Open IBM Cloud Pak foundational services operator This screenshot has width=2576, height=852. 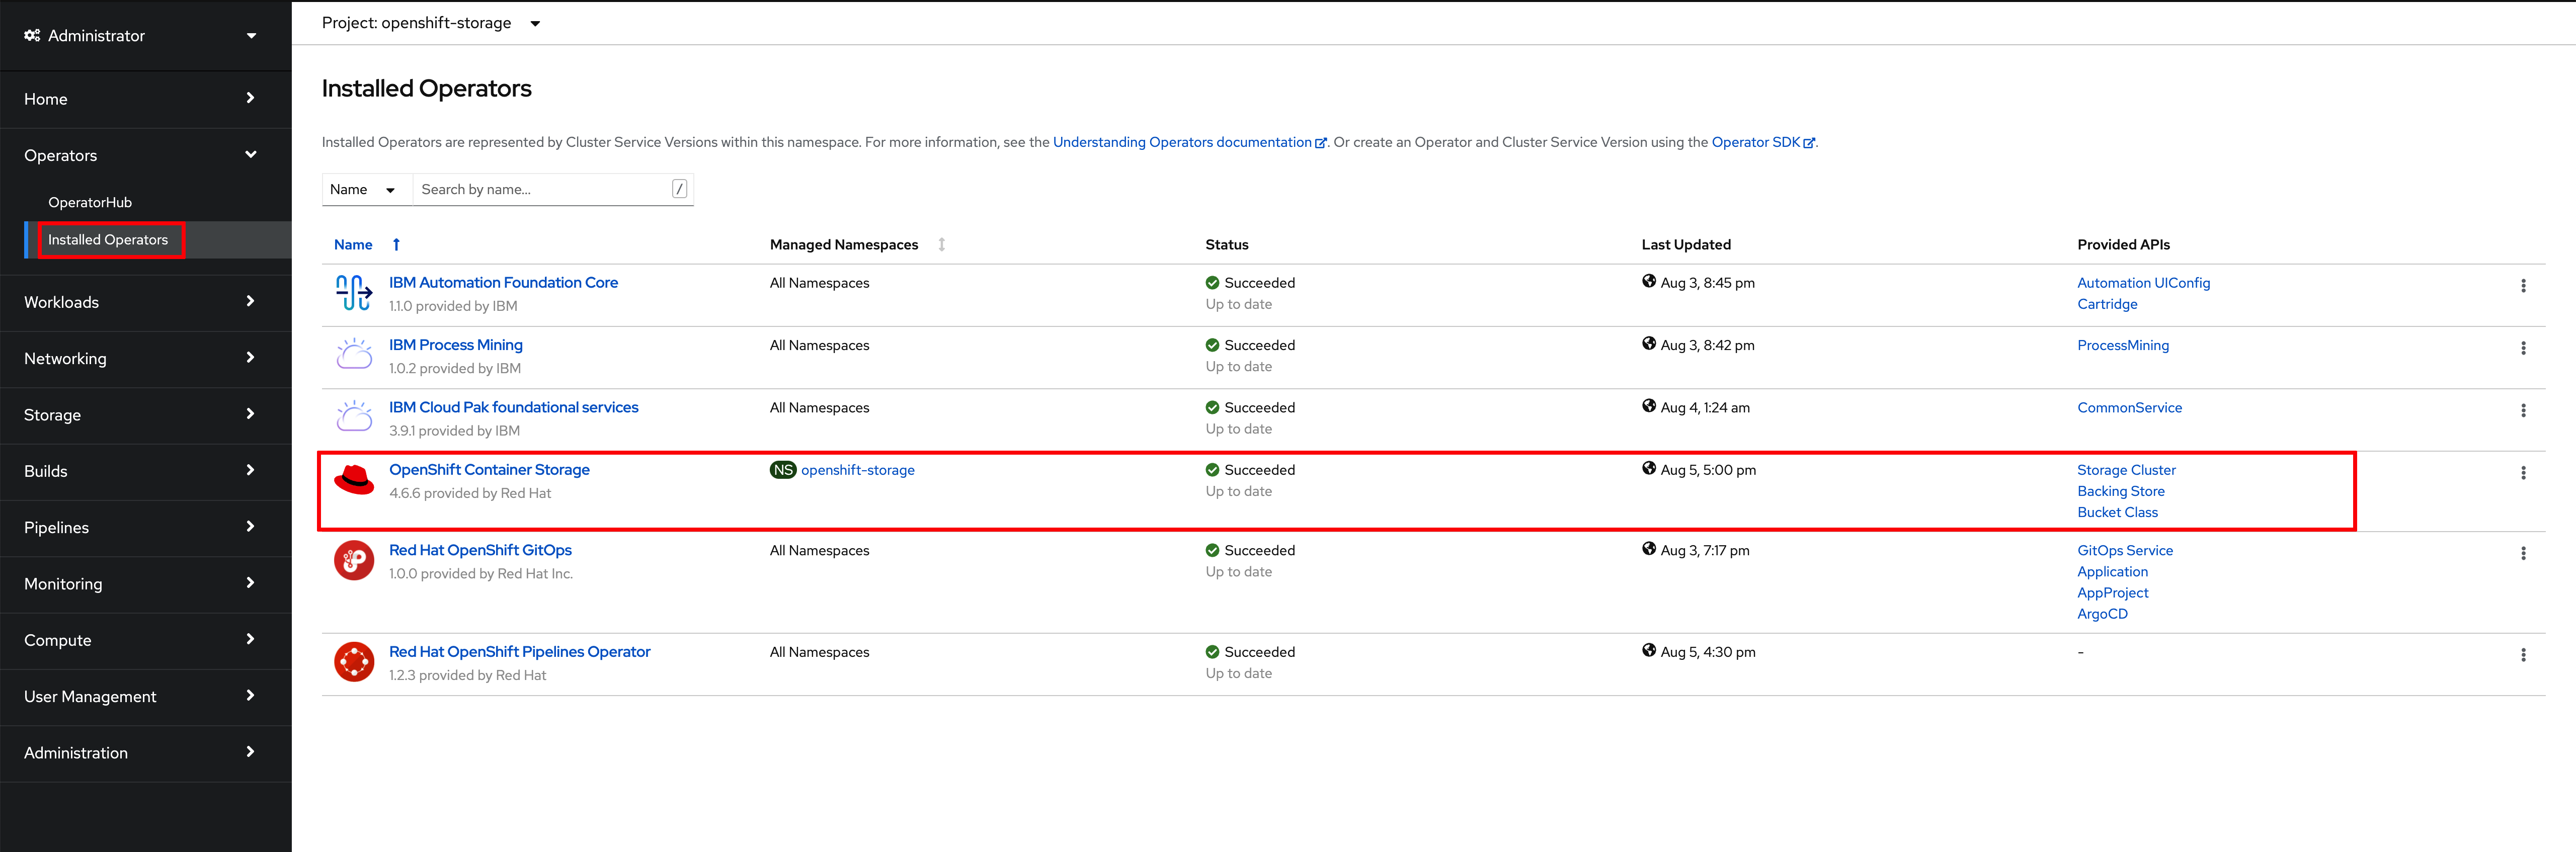tap(514, 407)
